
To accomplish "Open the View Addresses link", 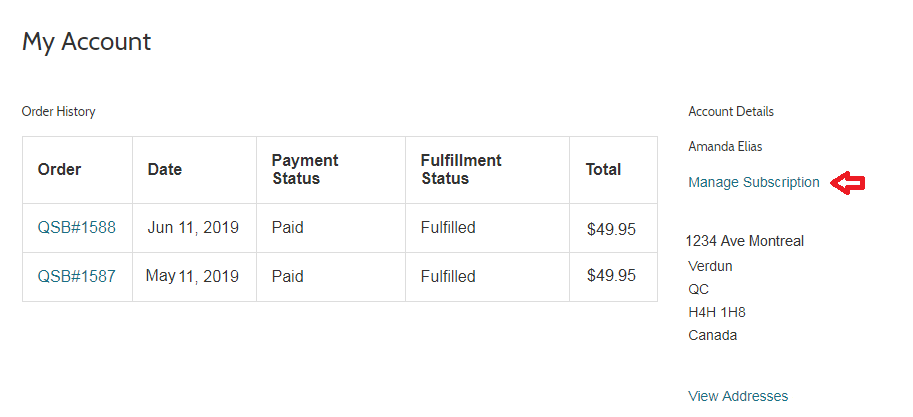I will click(x=738, y=396).
